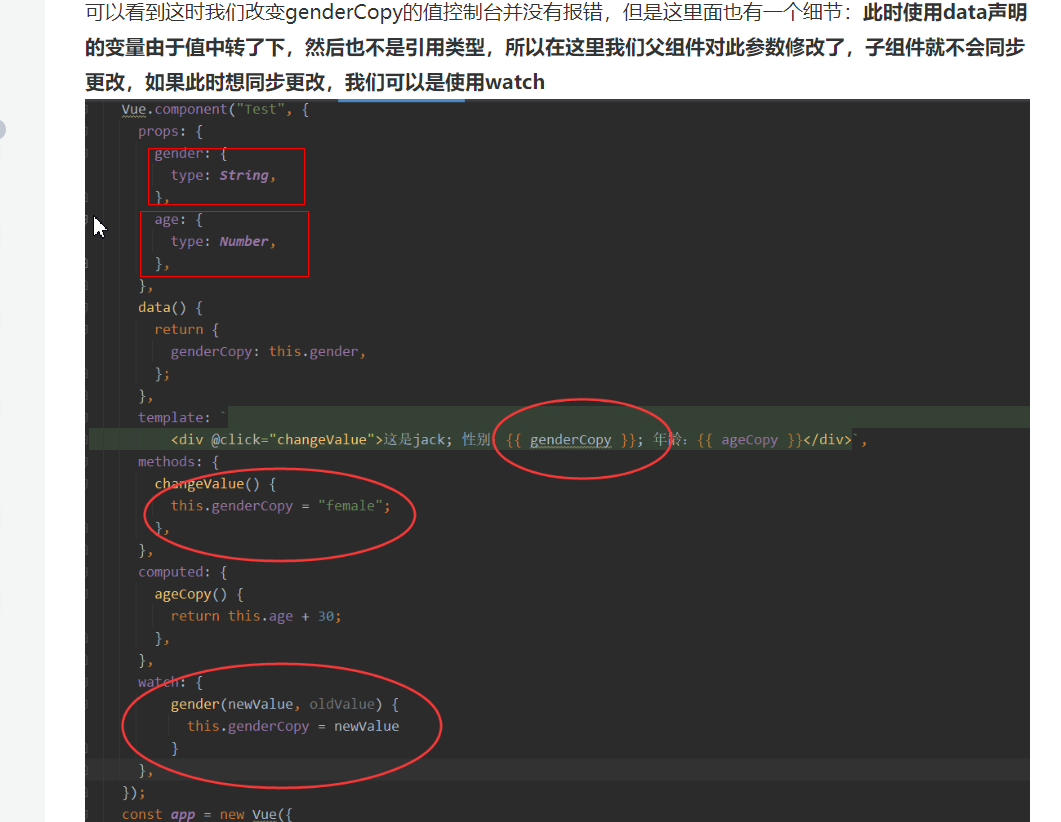Click the code line Vue.component("Test", {
The height and width of the screenshot is (822, 1061).
point(215,110)
